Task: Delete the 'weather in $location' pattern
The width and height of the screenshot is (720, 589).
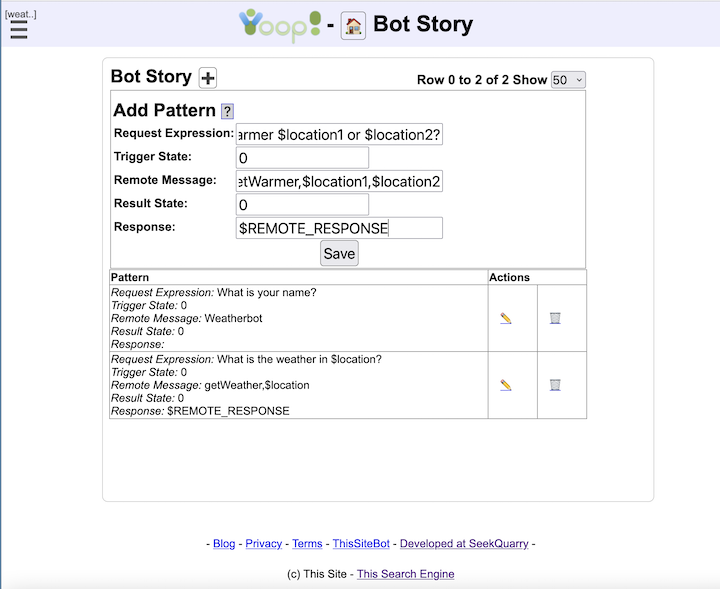Action: [555, 385]
